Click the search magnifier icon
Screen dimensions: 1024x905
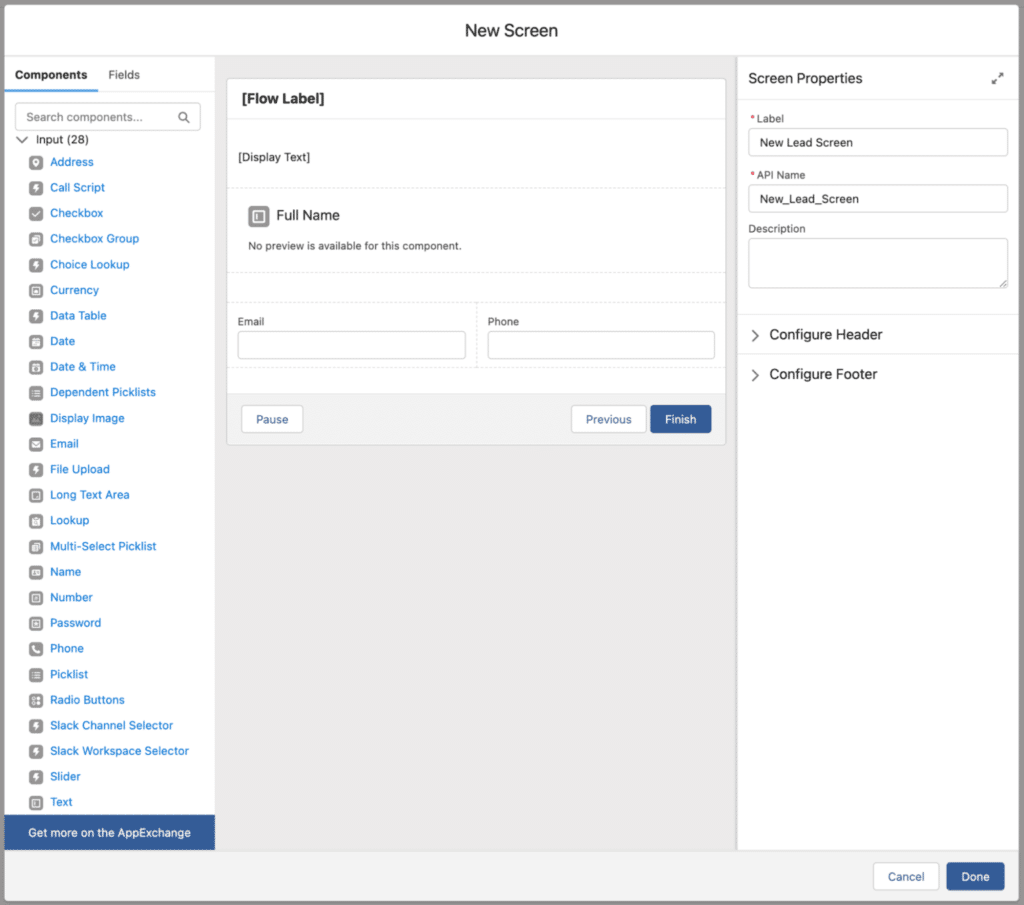(x=184, y=117)
